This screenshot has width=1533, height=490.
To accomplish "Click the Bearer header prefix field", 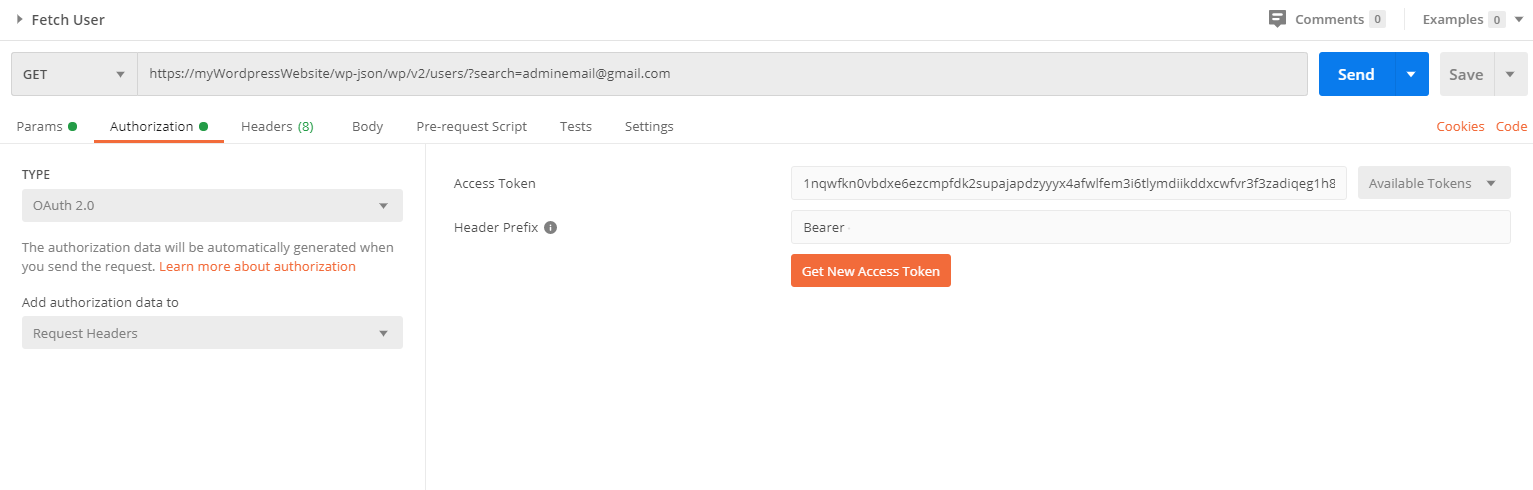I will coord(1150,227).
